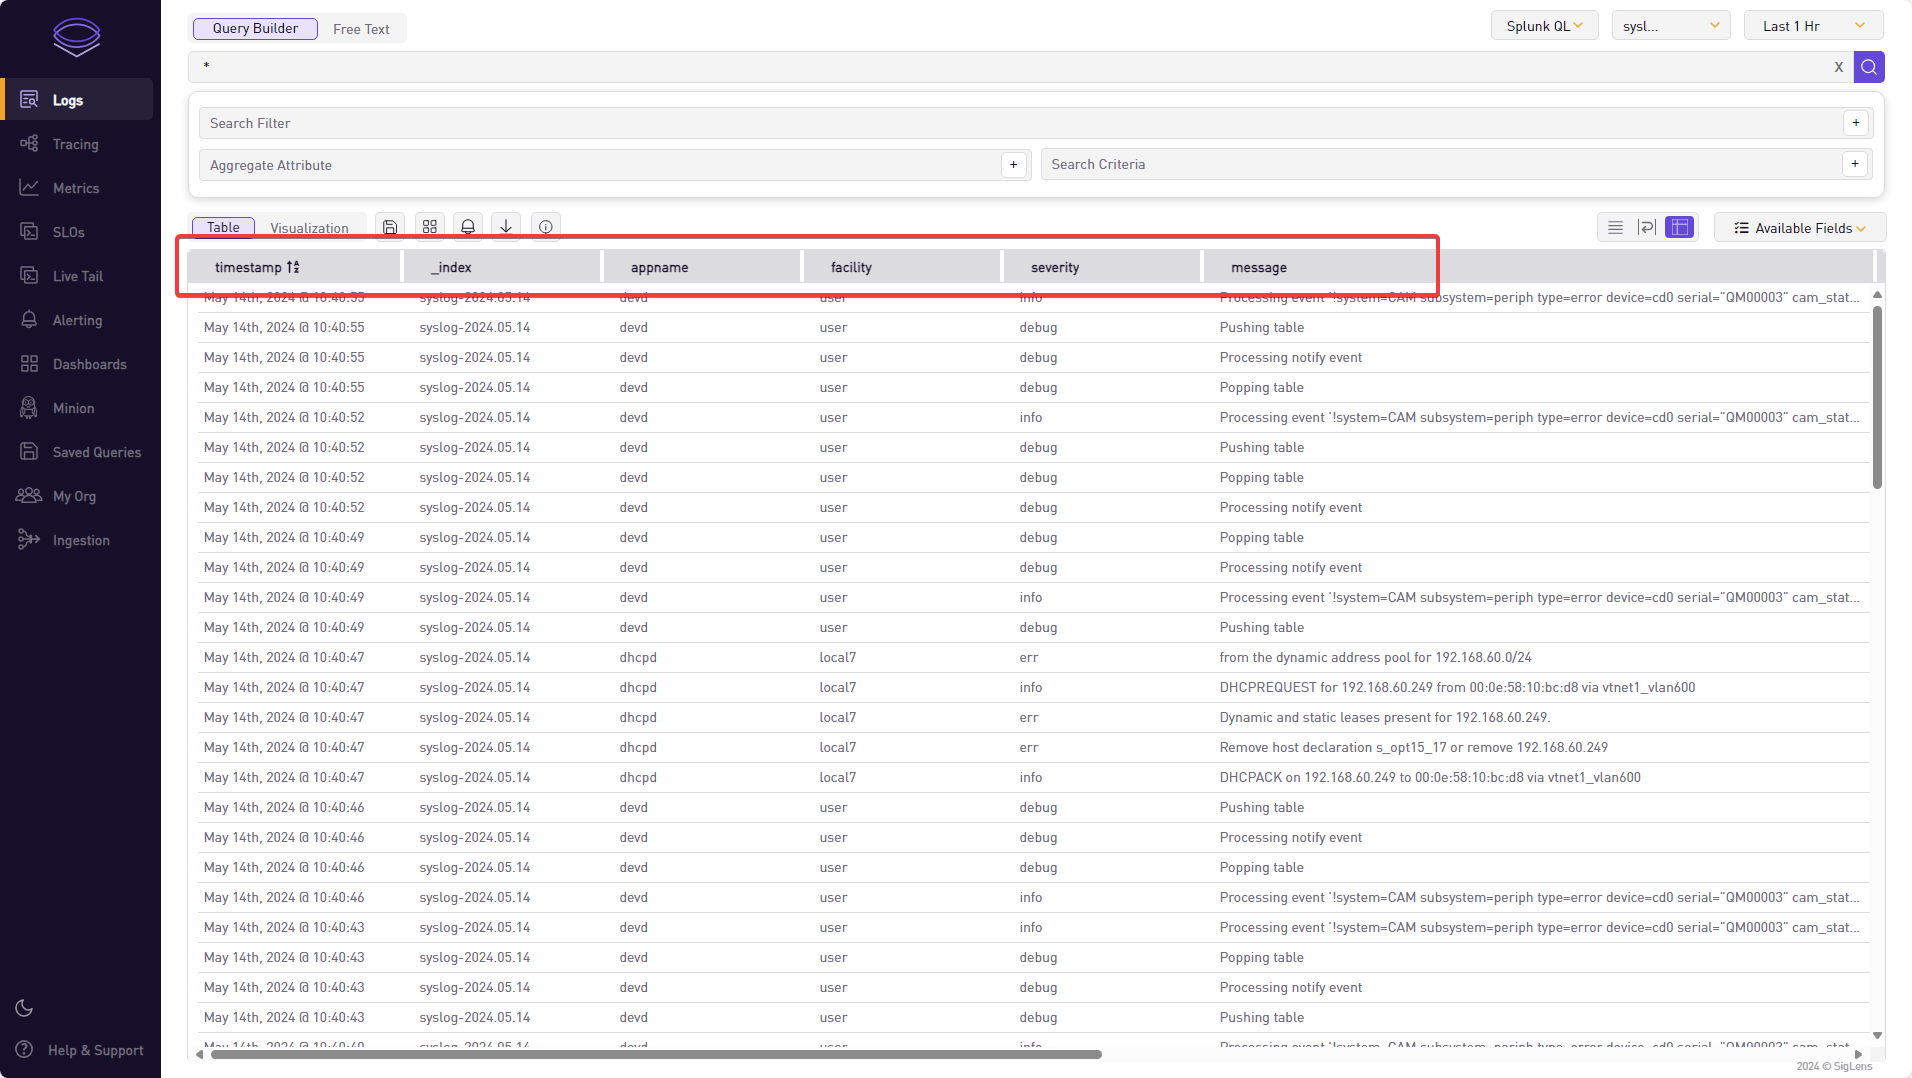Create alert using the bell icon

coord(468,227)
